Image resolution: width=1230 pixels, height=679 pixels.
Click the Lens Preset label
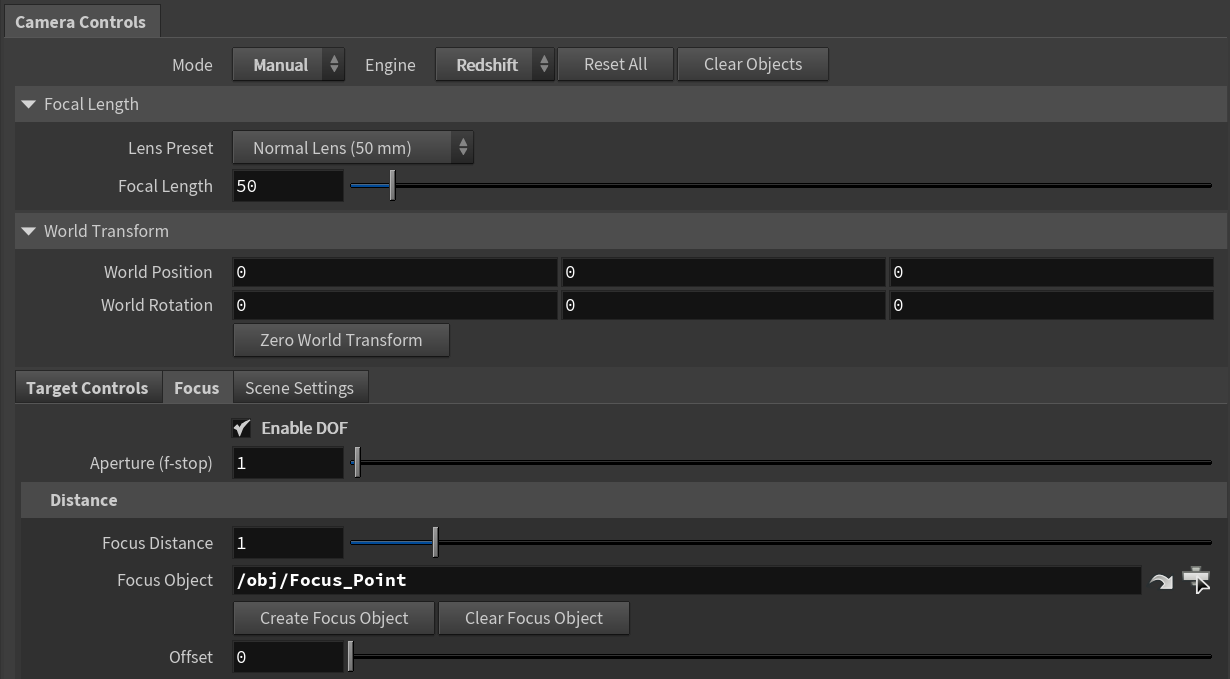[x=170, y=148]
